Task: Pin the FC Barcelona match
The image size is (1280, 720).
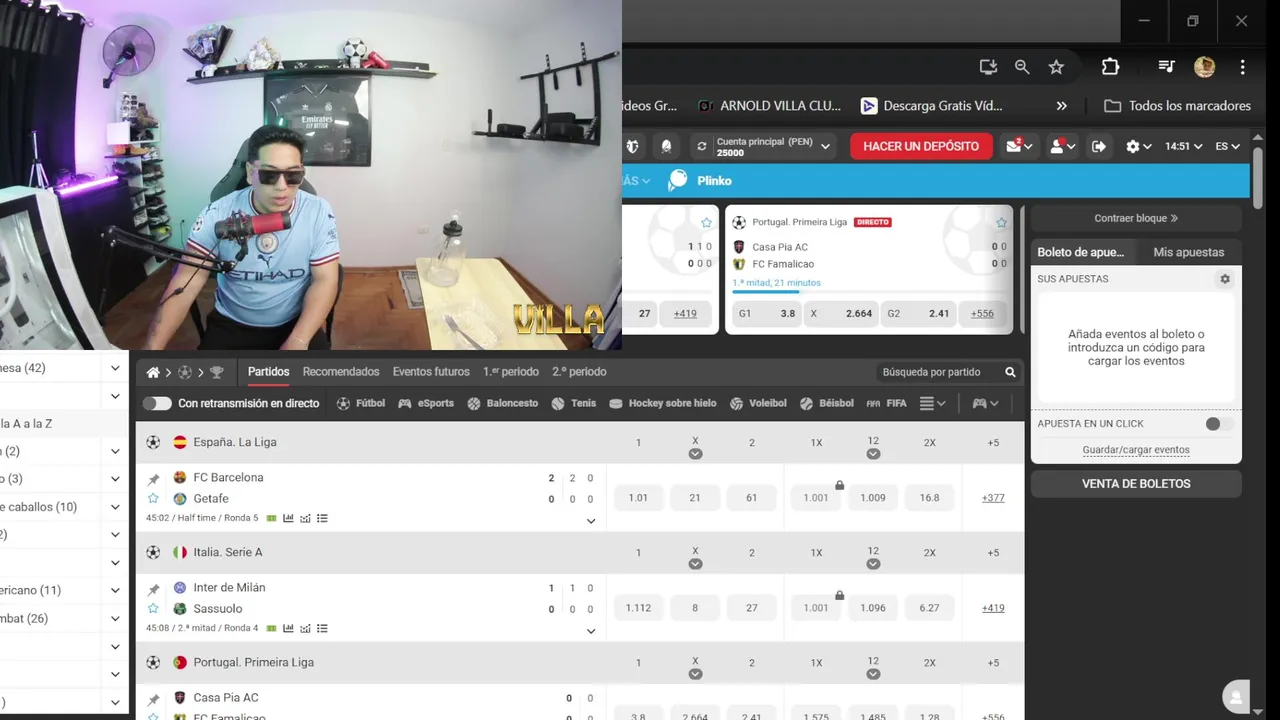Action: [x=153, y=479]
